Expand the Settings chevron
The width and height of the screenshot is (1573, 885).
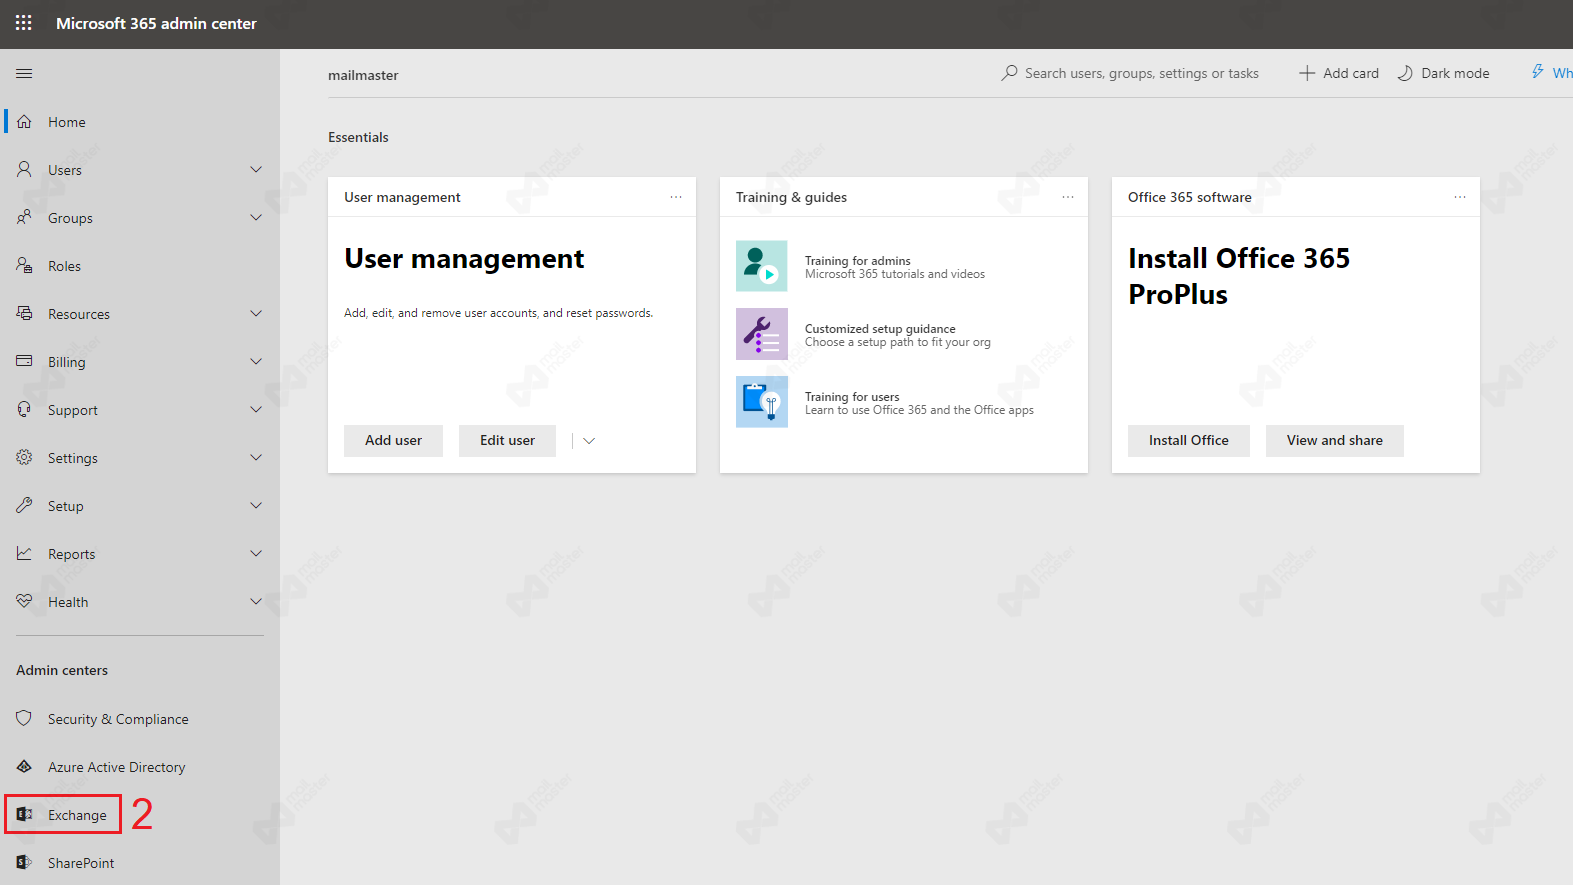click(256, 457)
